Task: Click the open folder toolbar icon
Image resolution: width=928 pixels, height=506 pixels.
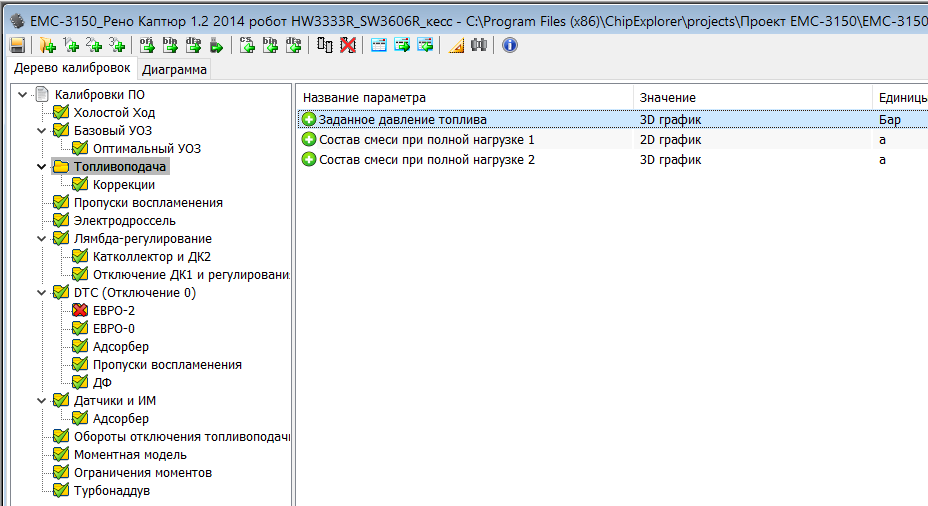Action: 47,45
